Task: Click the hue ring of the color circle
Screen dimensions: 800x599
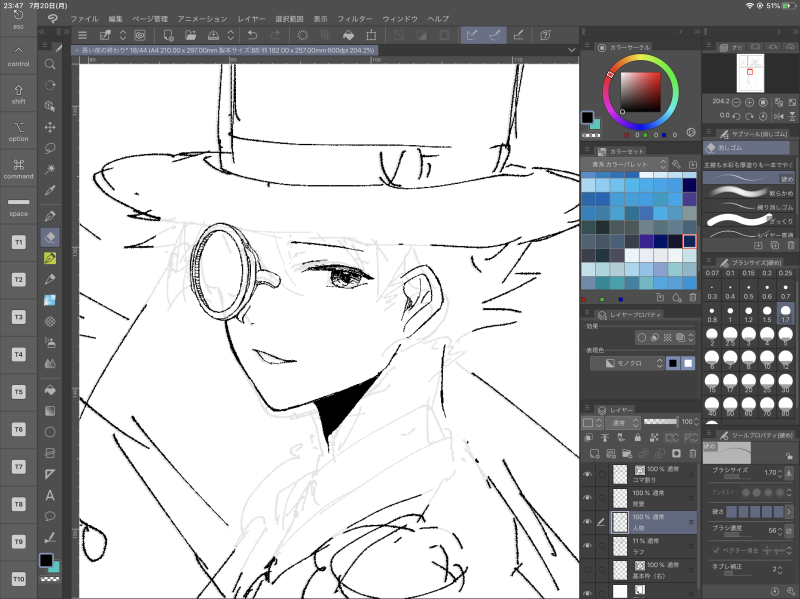Action: click(640, 57)
